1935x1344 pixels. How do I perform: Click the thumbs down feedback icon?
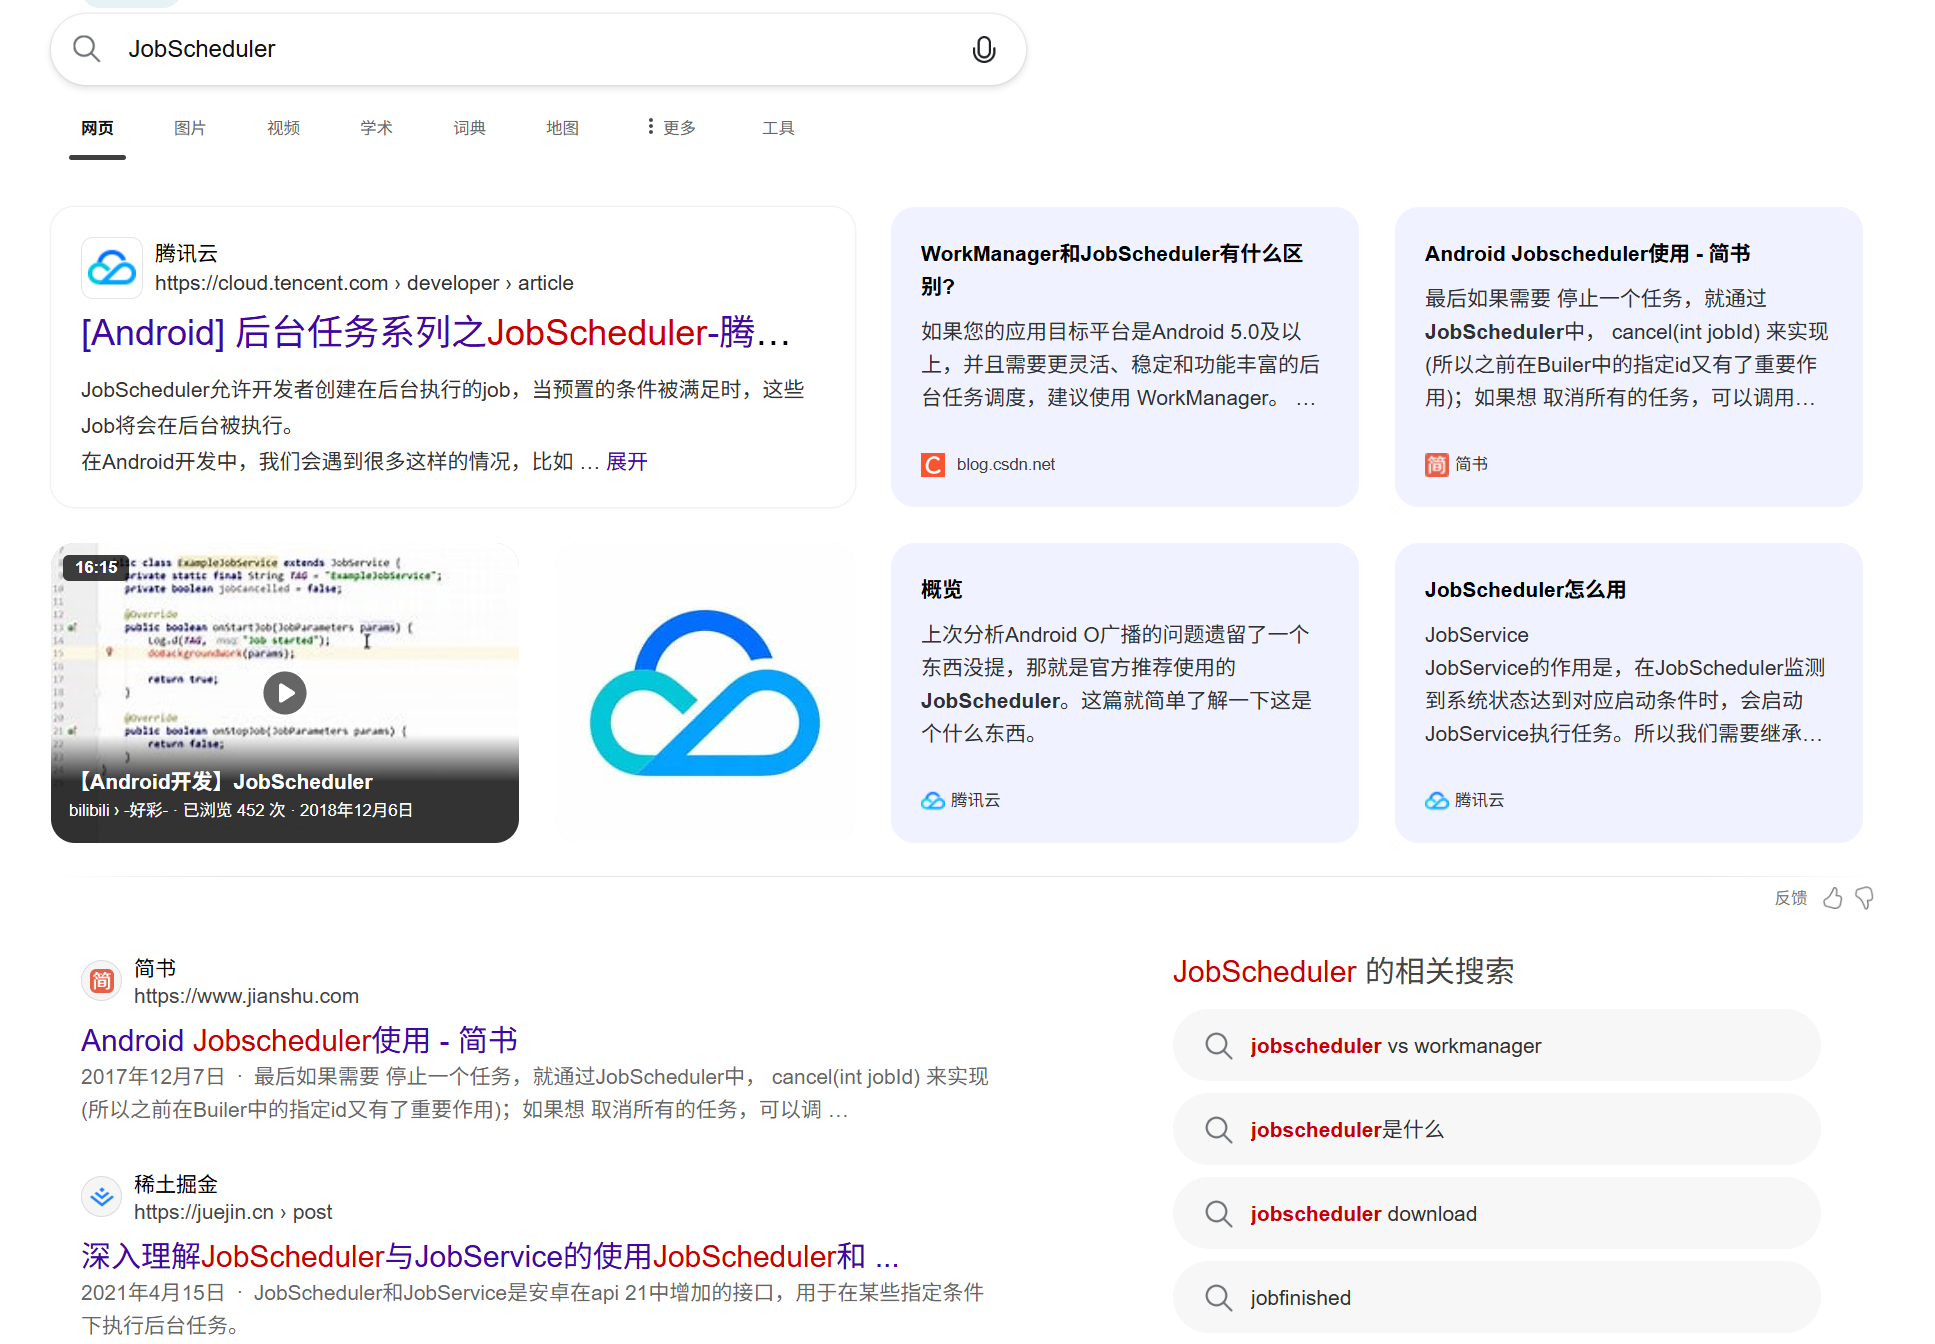pos(1865,898)
